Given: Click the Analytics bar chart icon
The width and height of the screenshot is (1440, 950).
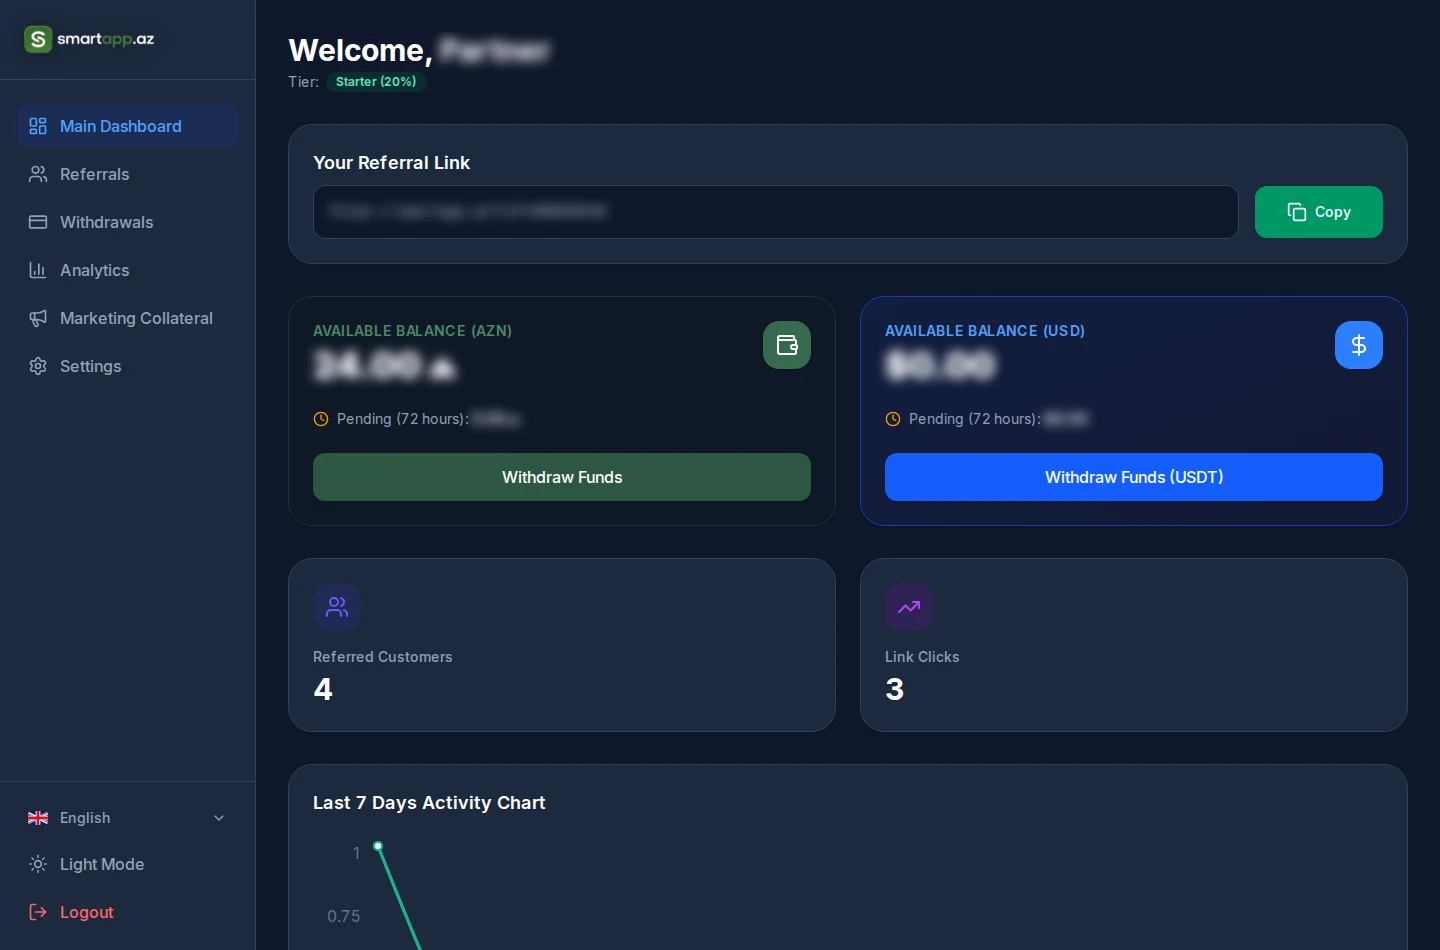Looking at the screenshot, I should [38, 270].
